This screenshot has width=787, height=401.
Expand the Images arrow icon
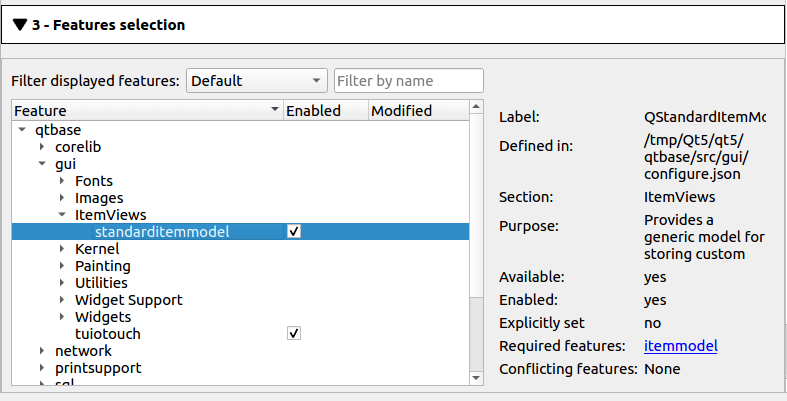coord(62,198)
